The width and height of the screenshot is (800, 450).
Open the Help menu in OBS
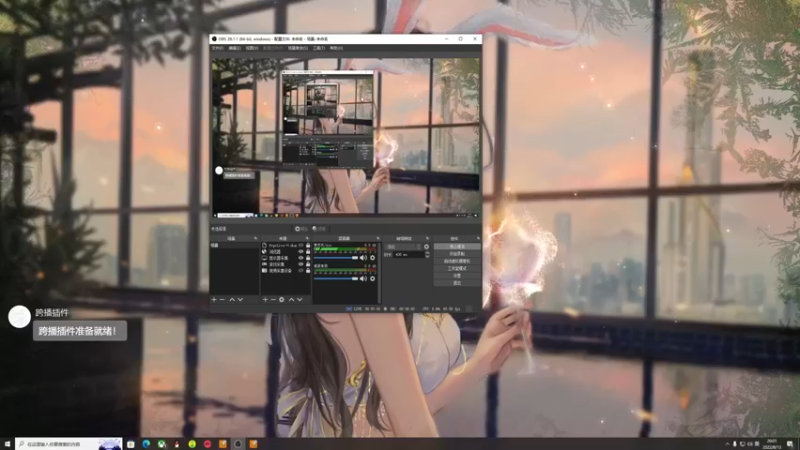336,48
